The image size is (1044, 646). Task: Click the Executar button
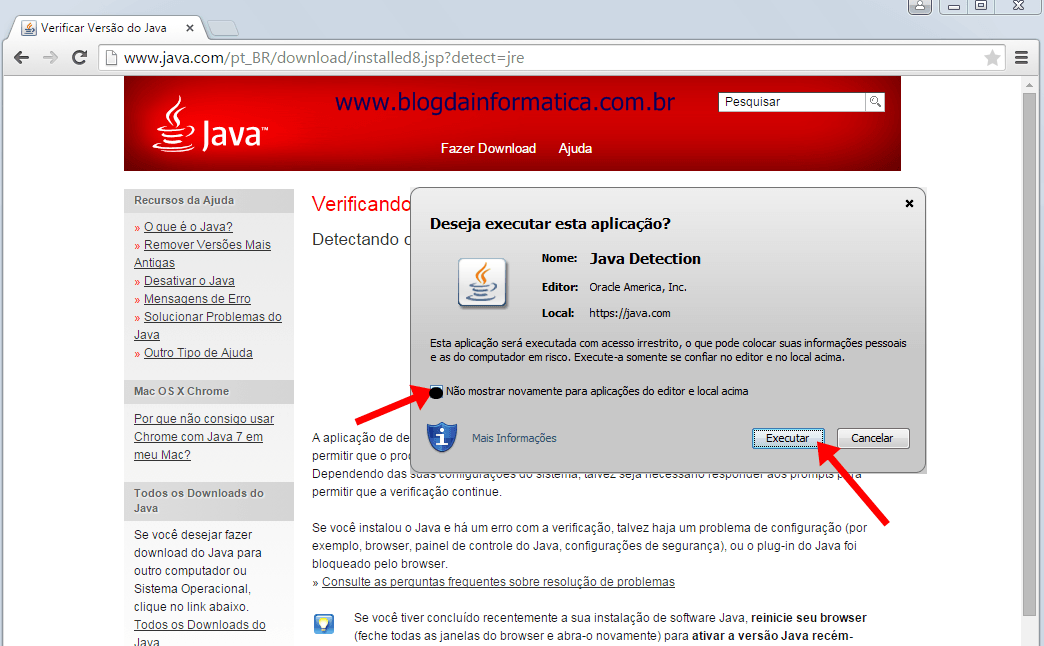[788, 437]
